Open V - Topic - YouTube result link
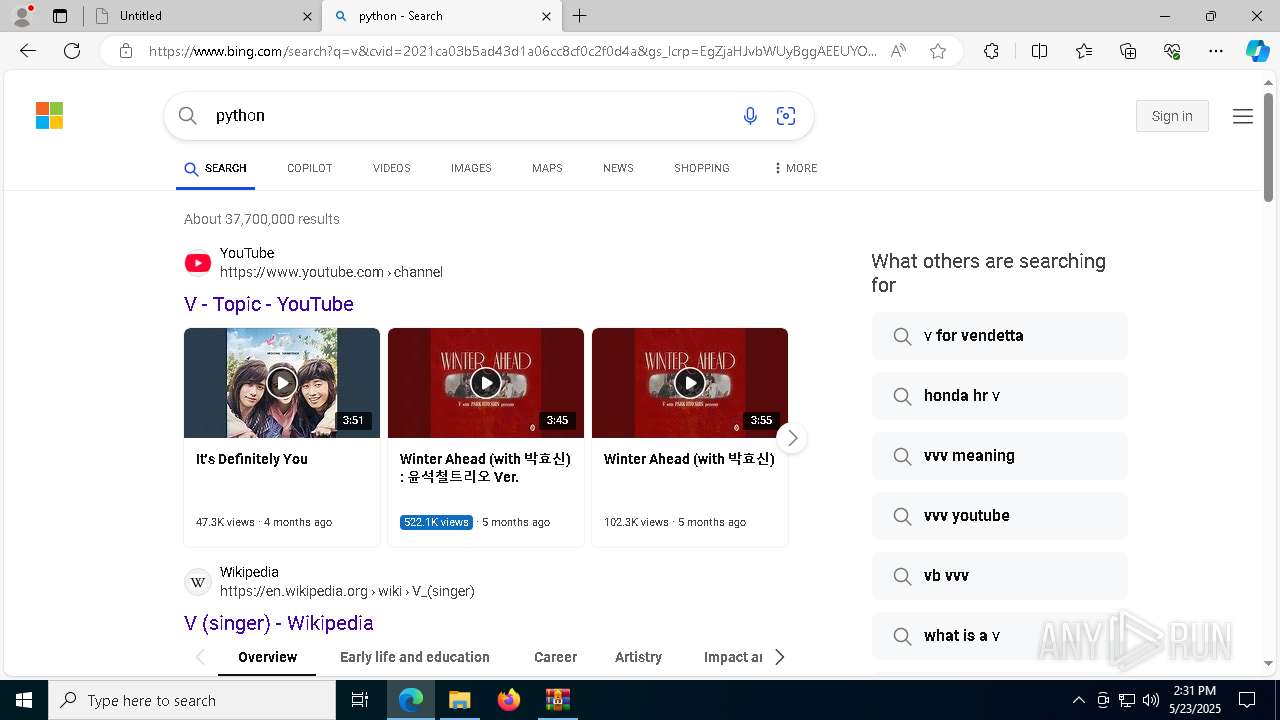Image resolution: width=1280 pixels, height=720 pixels. pyautogui.click(x=269, y=304)
